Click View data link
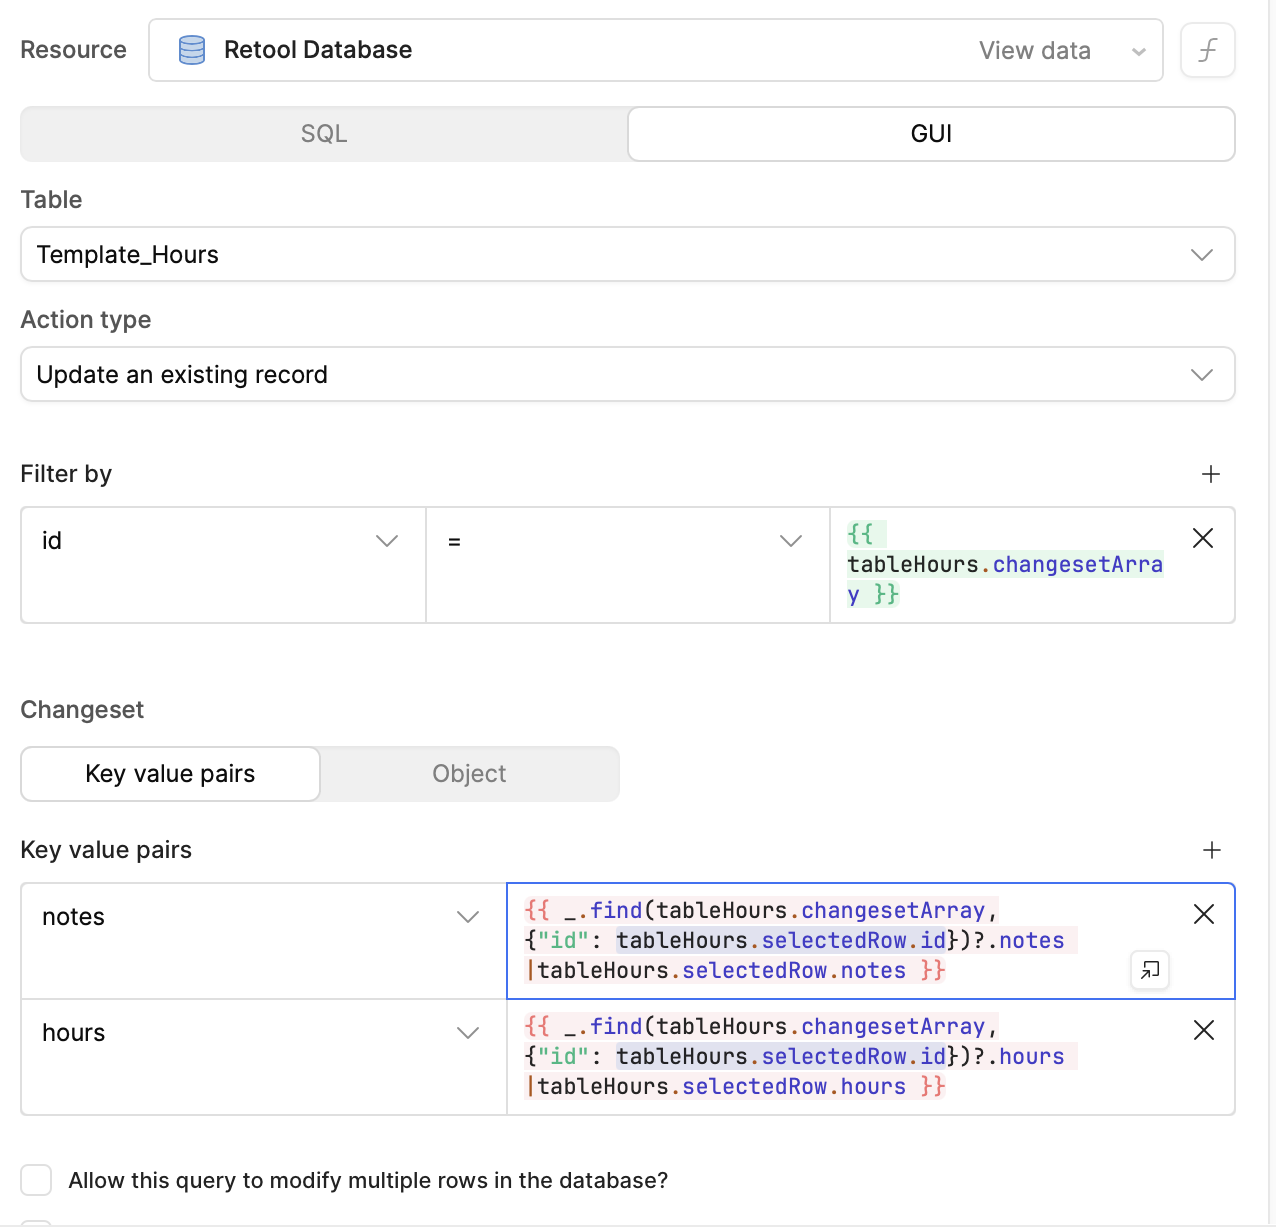1276x1232 pixels. [x=1034, y=51]
